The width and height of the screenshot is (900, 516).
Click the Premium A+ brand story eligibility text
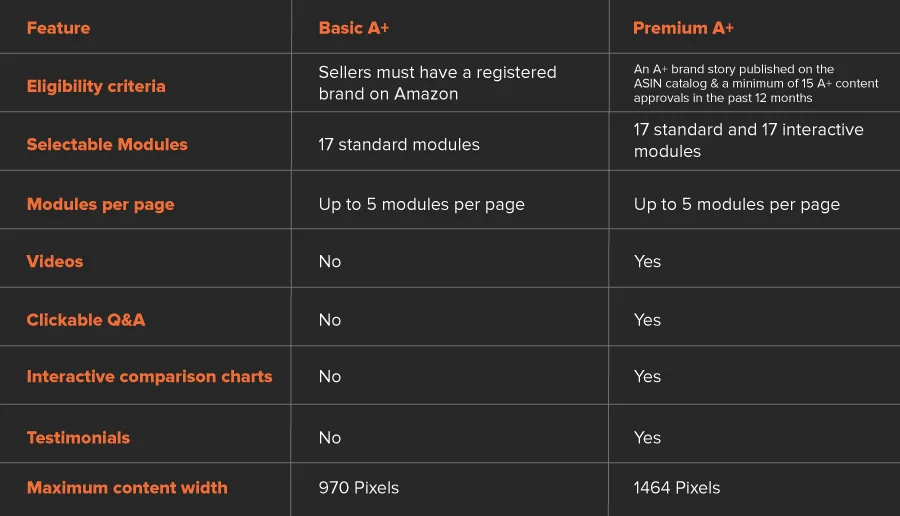pos(756,84)
